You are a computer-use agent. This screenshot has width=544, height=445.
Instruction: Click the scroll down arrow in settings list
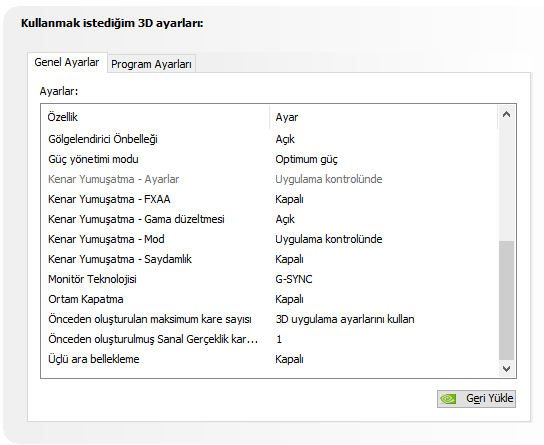coord(506,368)
